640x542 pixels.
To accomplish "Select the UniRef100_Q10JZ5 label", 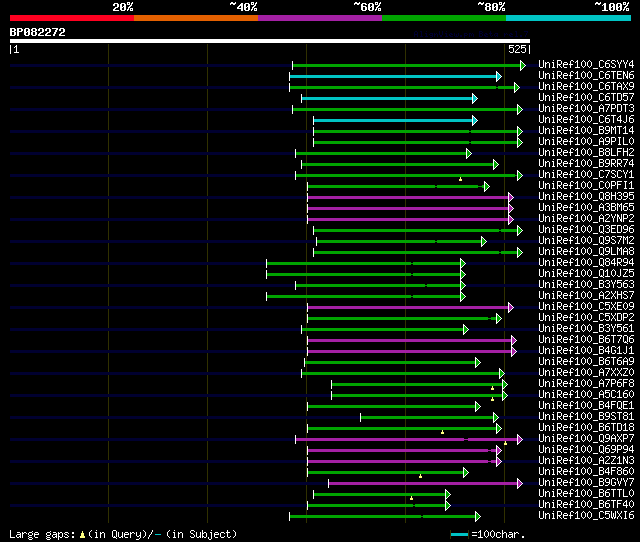I will pyautogui.click(x=586, y=274).
